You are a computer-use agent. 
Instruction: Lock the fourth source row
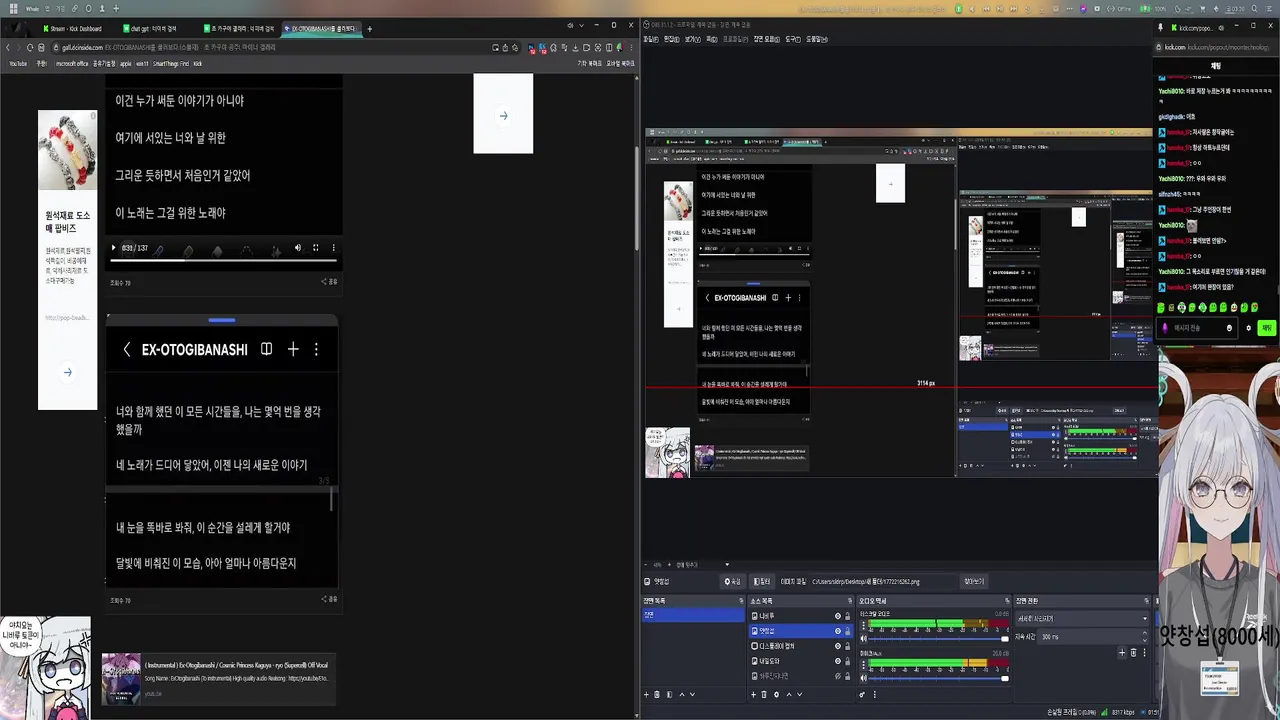point(848,661)
